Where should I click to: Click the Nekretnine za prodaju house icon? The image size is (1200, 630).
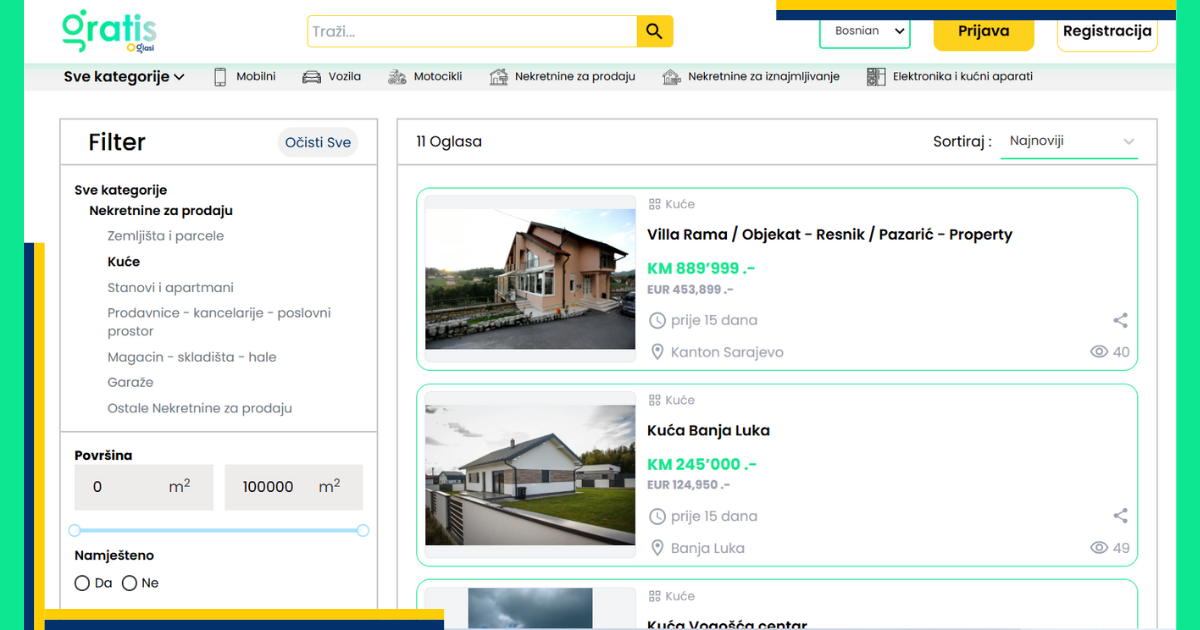(498, 76)
